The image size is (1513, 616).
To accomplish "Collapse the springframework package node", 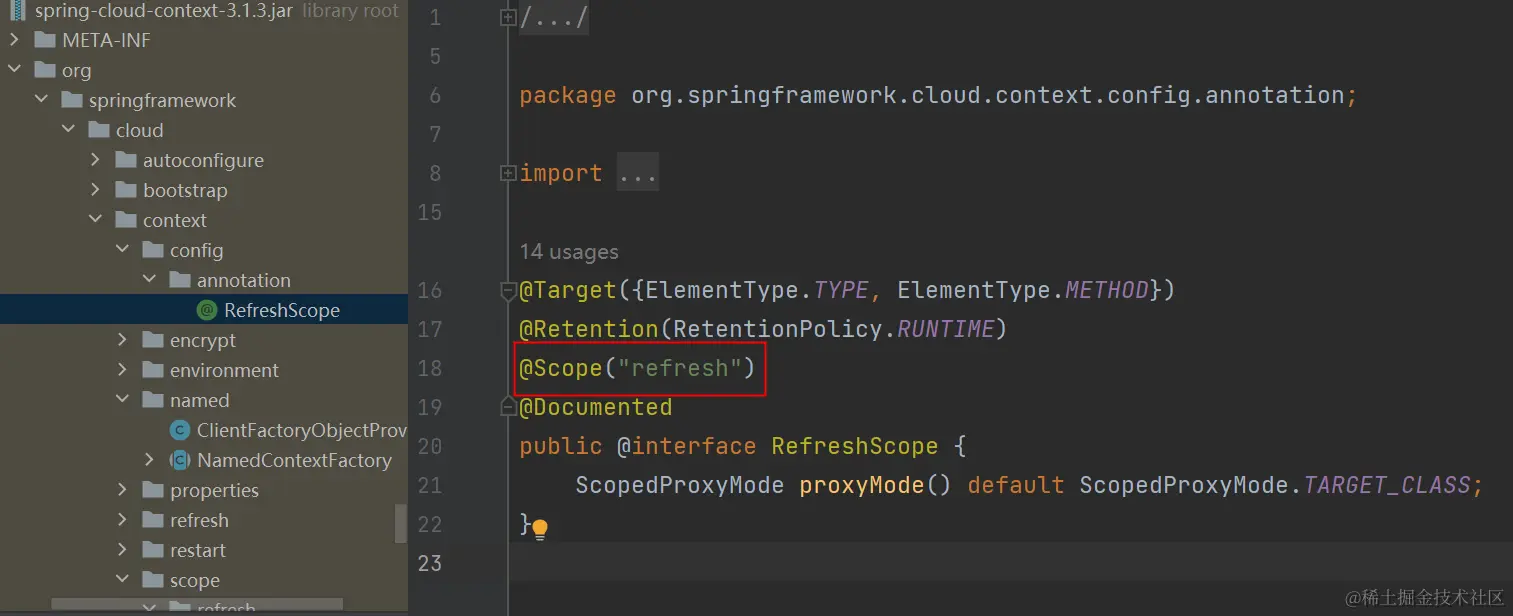I will point(41,100).
